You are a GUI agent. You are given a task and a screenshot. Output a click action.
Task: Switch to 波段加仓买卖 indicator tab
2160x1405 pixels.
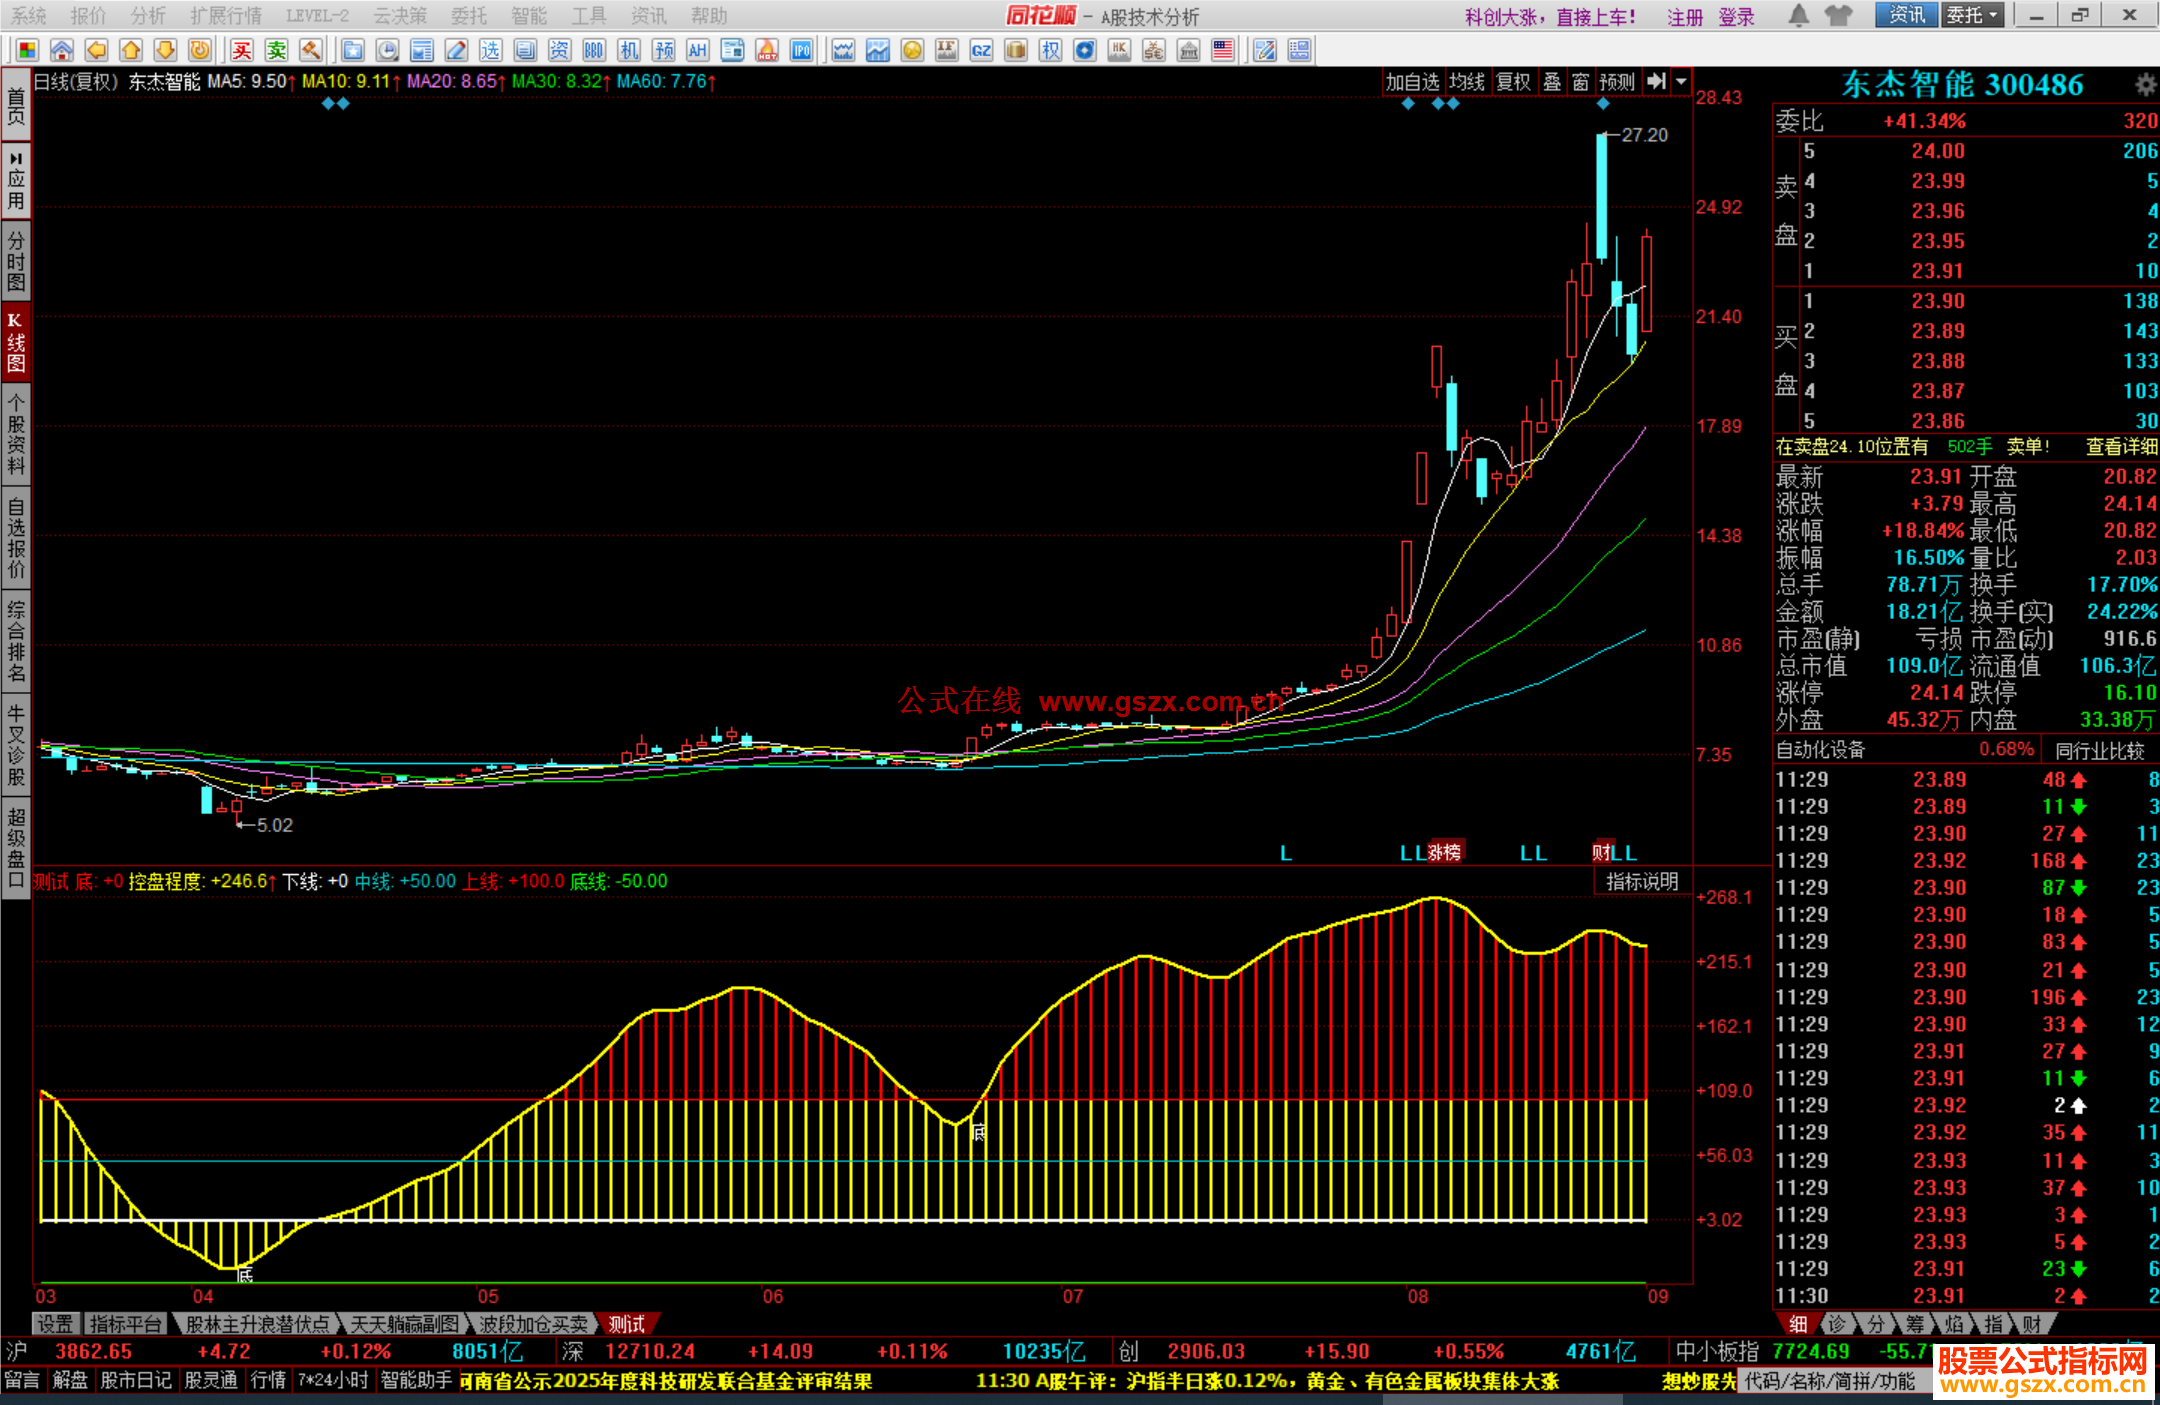pyautogui.click(x=533, y=1324)
